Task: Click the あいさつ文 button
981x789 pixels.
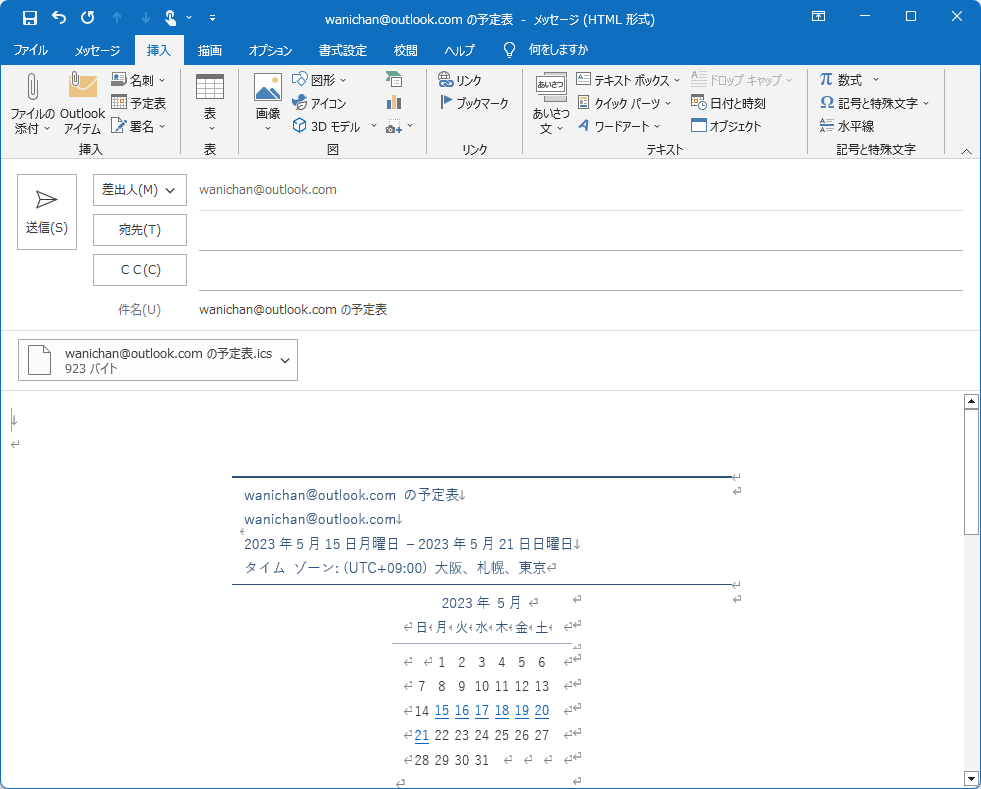Action: coord(551,103)
